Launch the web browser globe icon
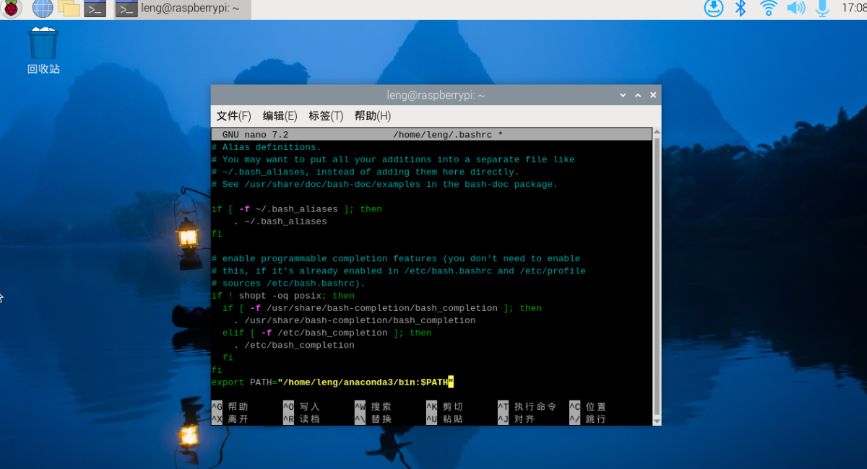This screenshot has height=469, width=867. tap(43, 8)
